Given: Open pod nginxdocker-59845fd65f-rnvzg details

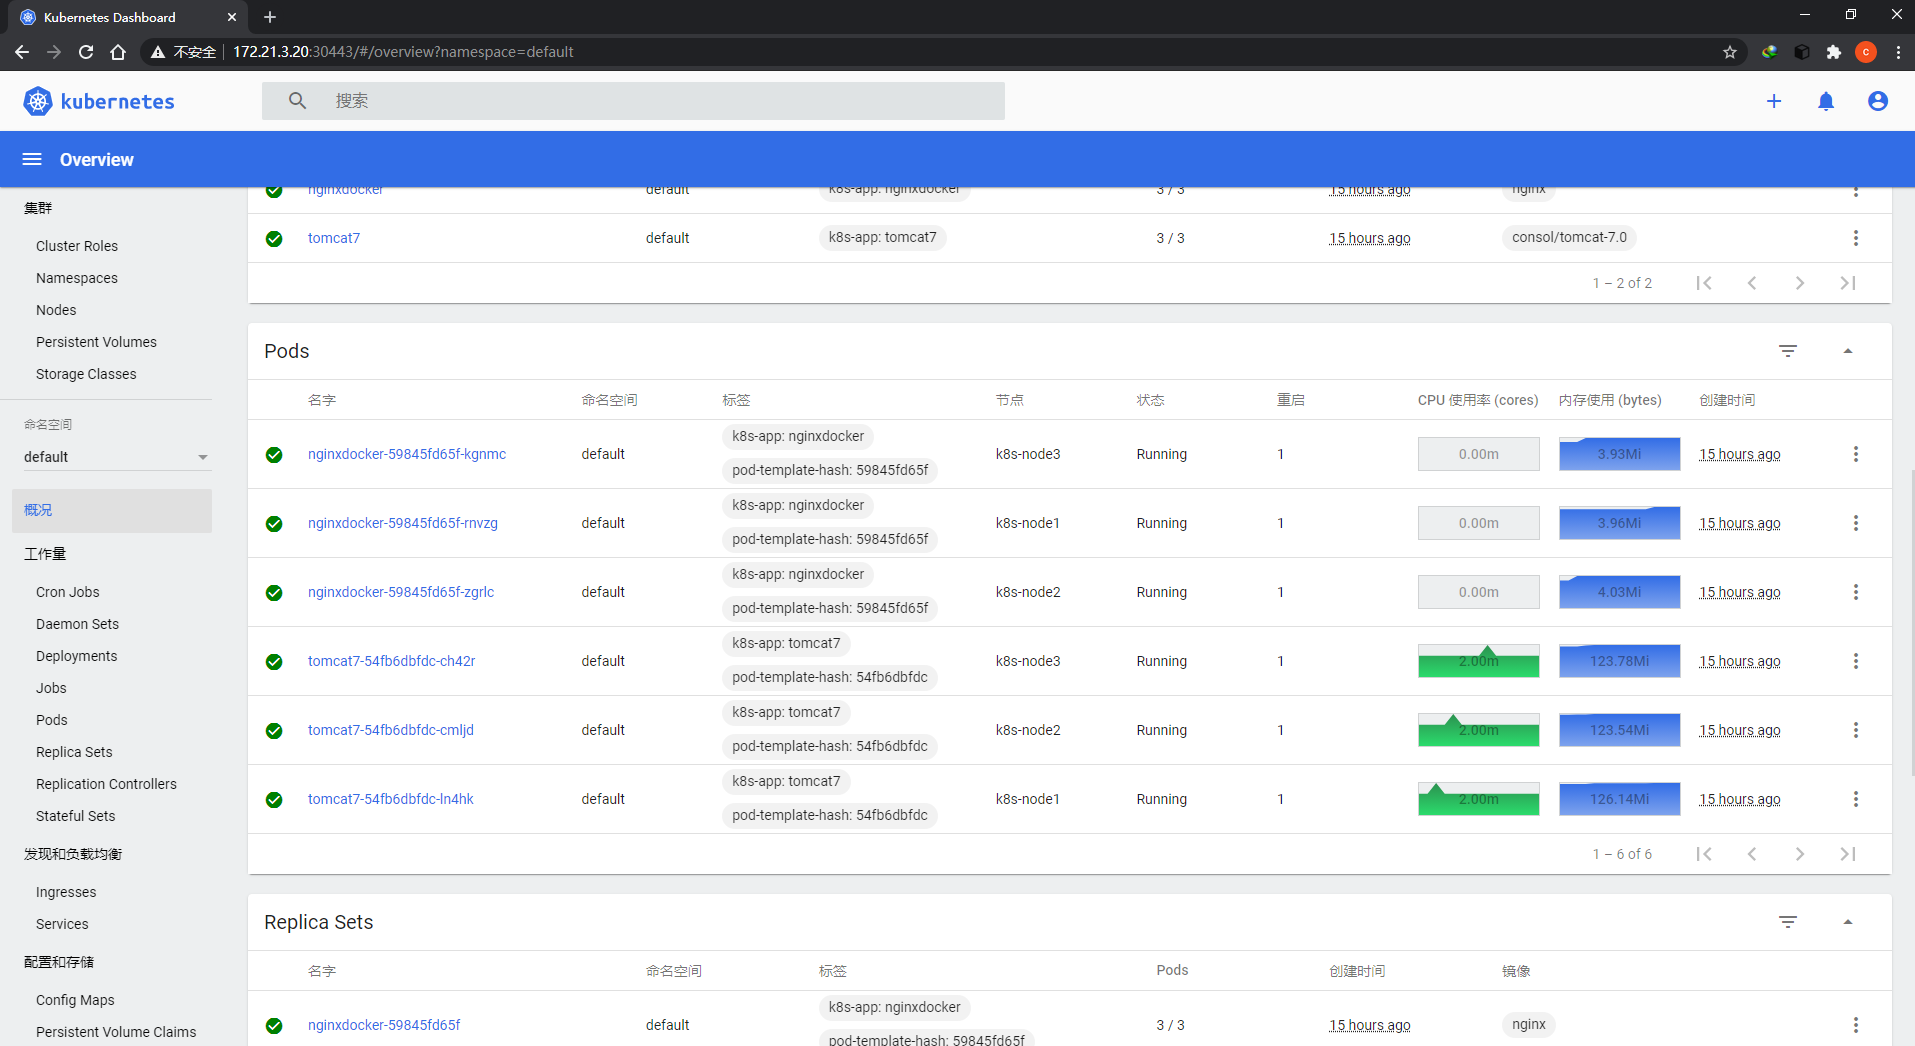Looking at the screenshot, I should tap(403, 523).
